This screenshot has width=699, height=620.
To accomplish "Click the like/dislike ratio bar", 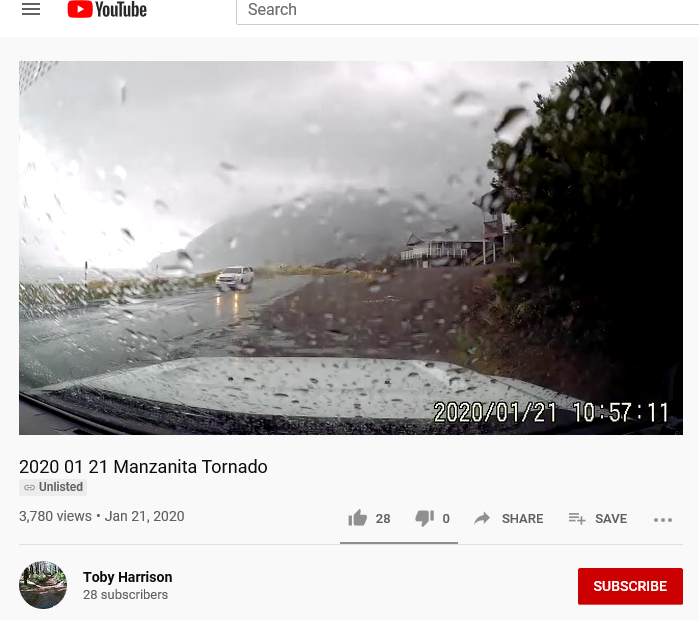I will click(399, 543).
